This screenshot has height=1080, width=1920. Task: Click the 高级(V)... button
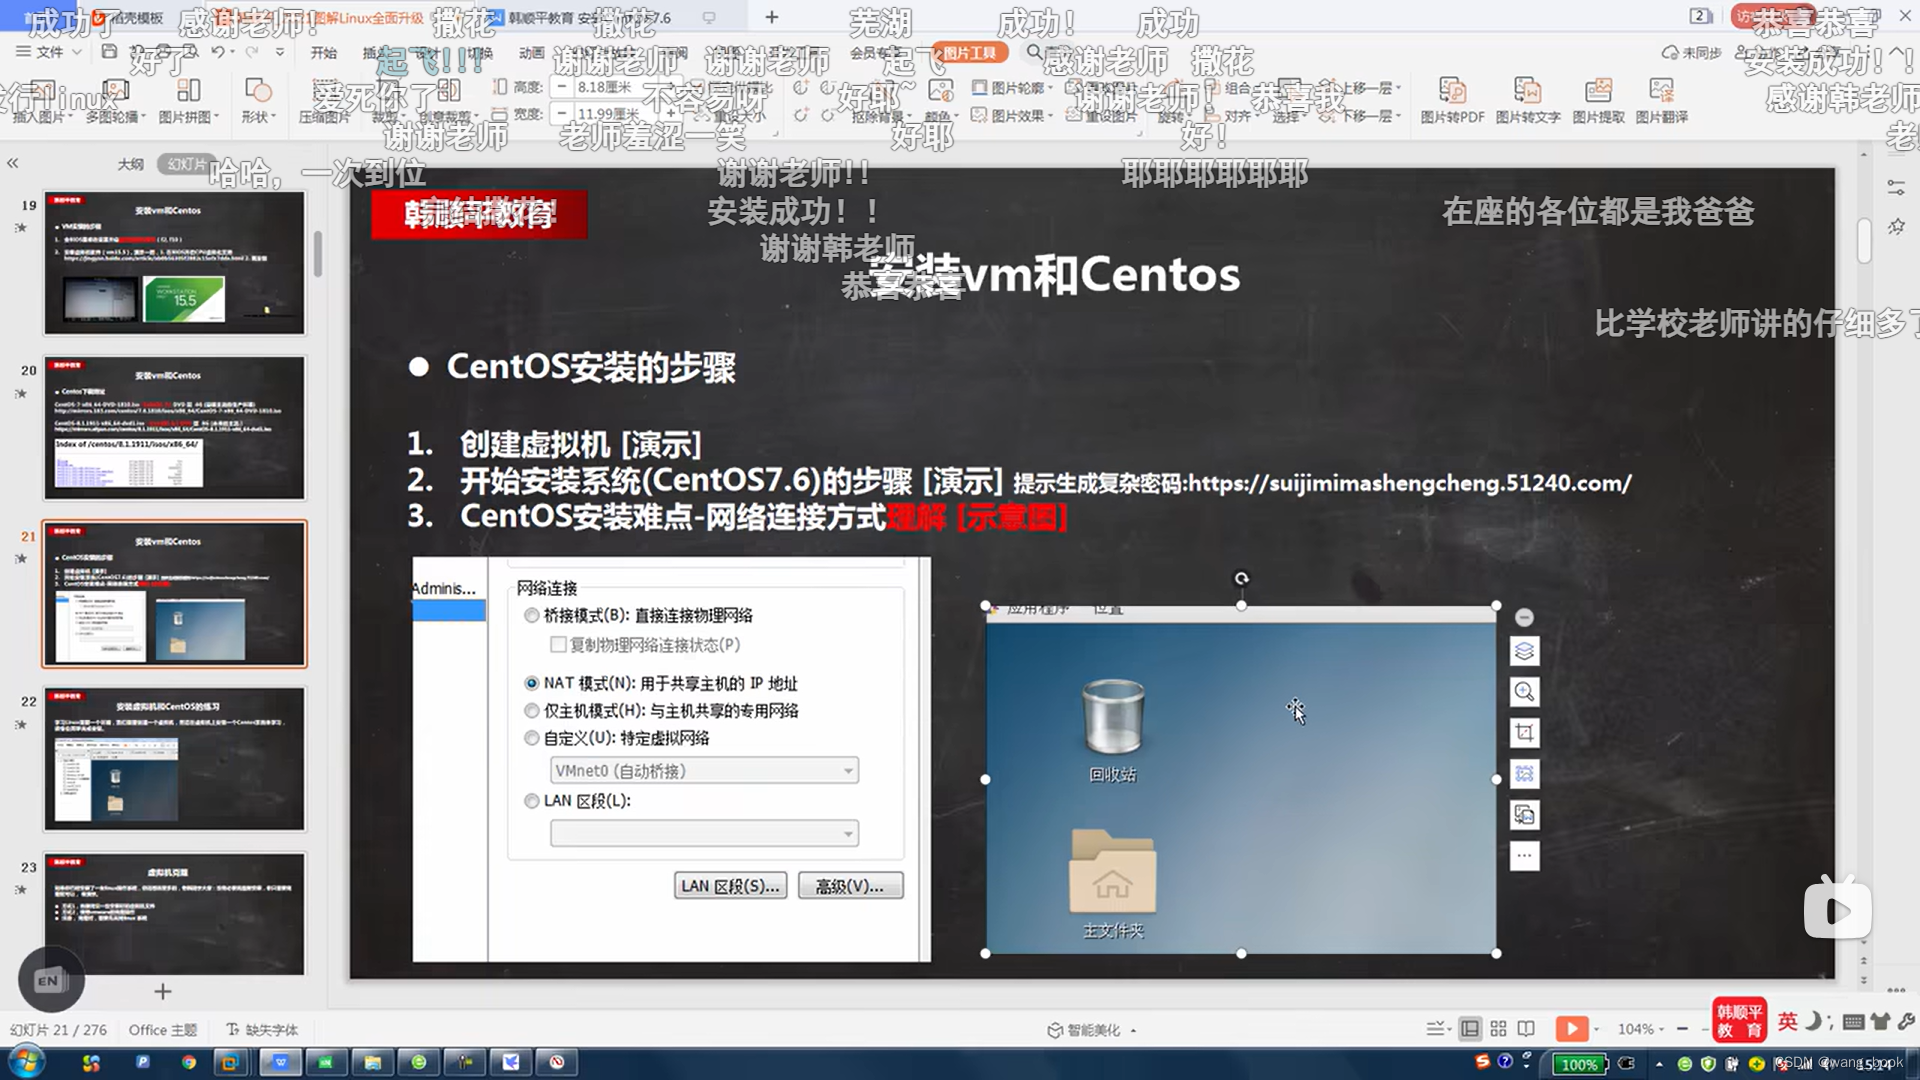850,886
